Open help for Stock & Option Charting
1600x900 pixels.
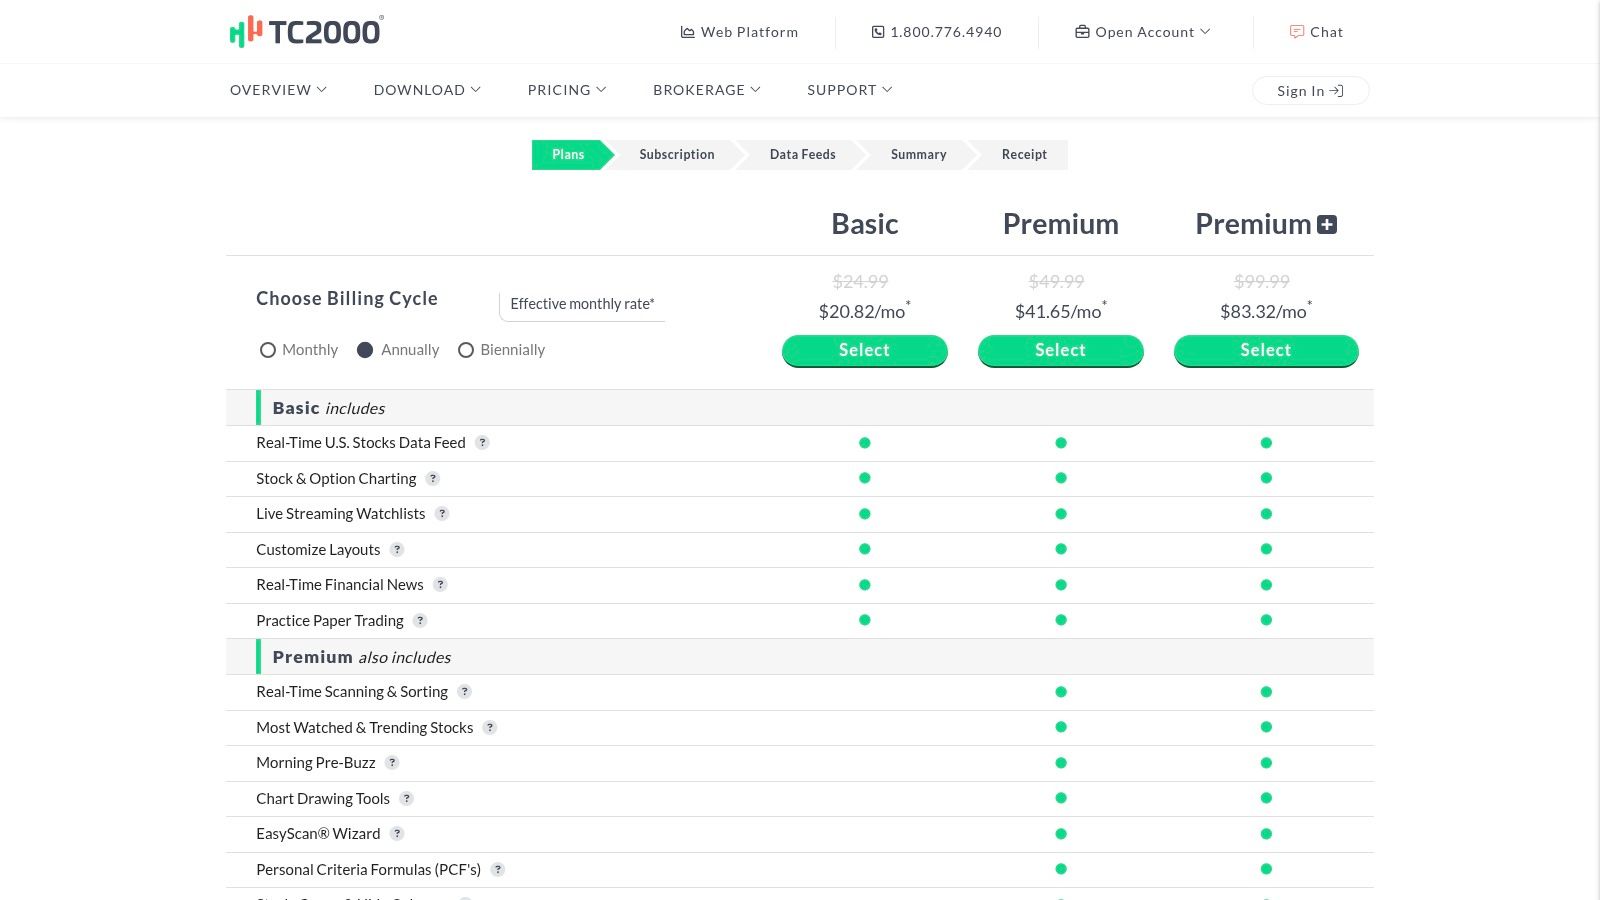[x=433, y=479]
